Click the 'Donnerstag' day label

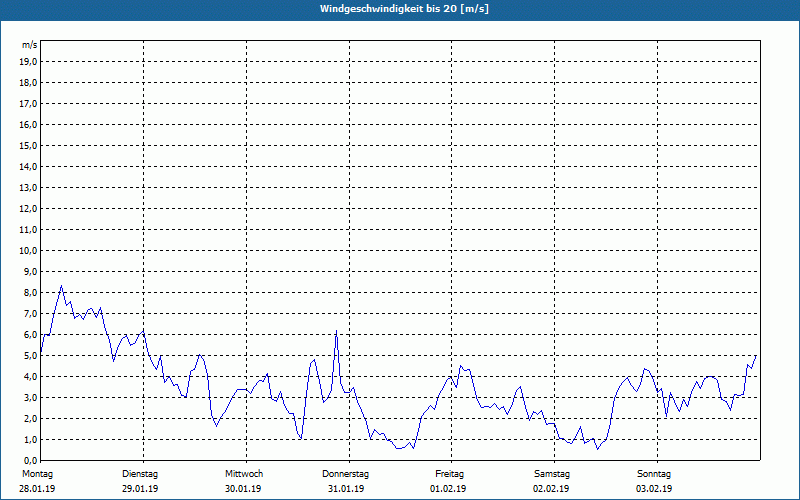tap(345, 474)
